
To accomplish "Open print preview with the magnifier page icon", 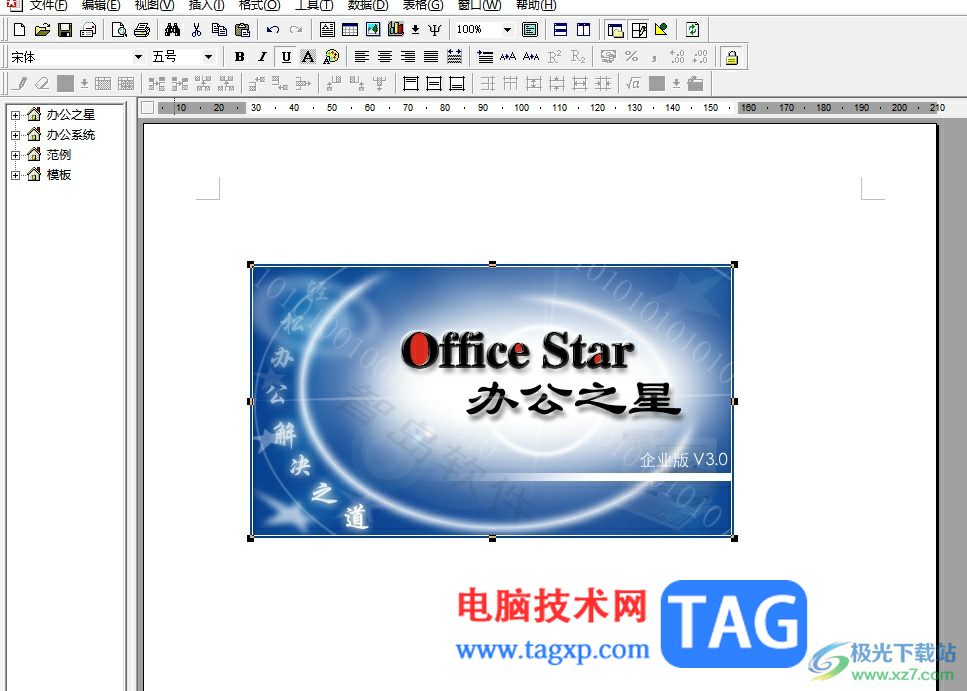I will click(119, 30).
